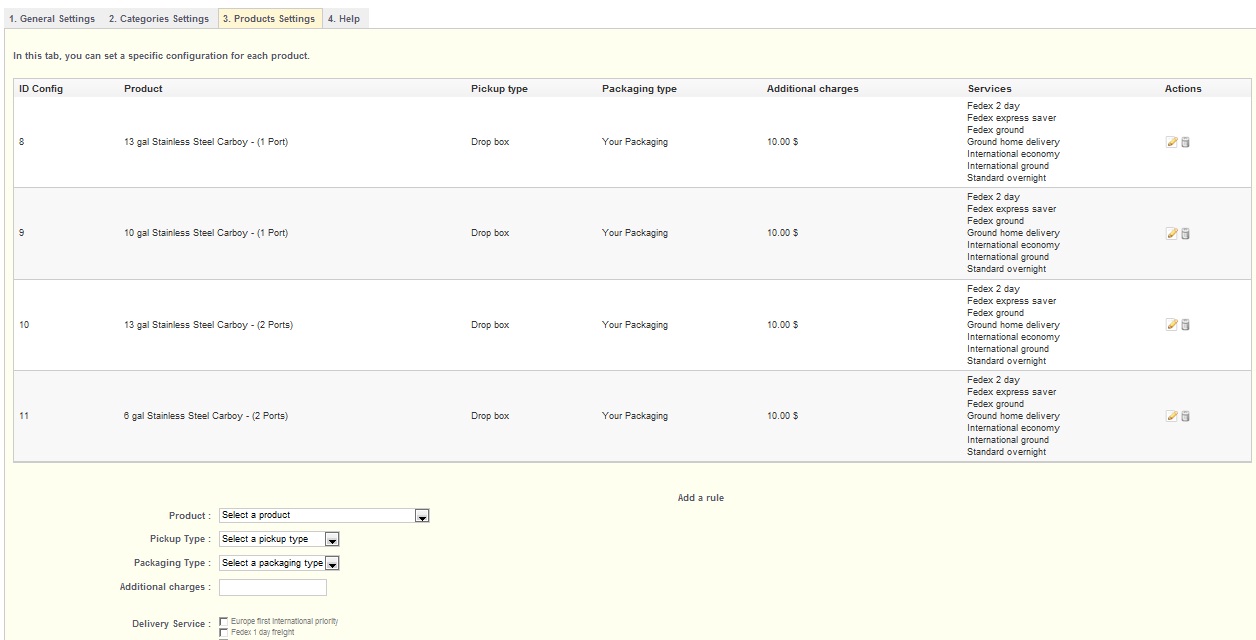Image resolution: width=1256 pixels, height=640 pixels.
Task: Edit the 10 gal Stainless Steel Carboy rule
Action: click(x=1172, y=233)
